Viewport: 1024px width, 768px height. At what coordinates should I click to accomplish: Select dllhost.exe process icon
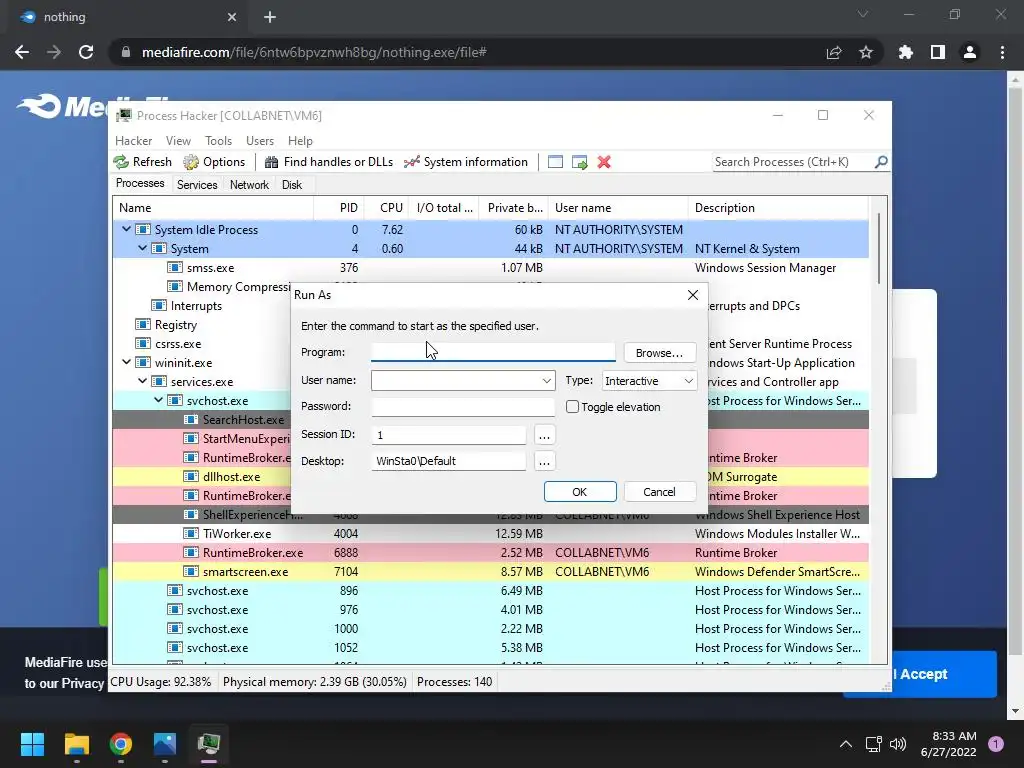coord(191,477)
